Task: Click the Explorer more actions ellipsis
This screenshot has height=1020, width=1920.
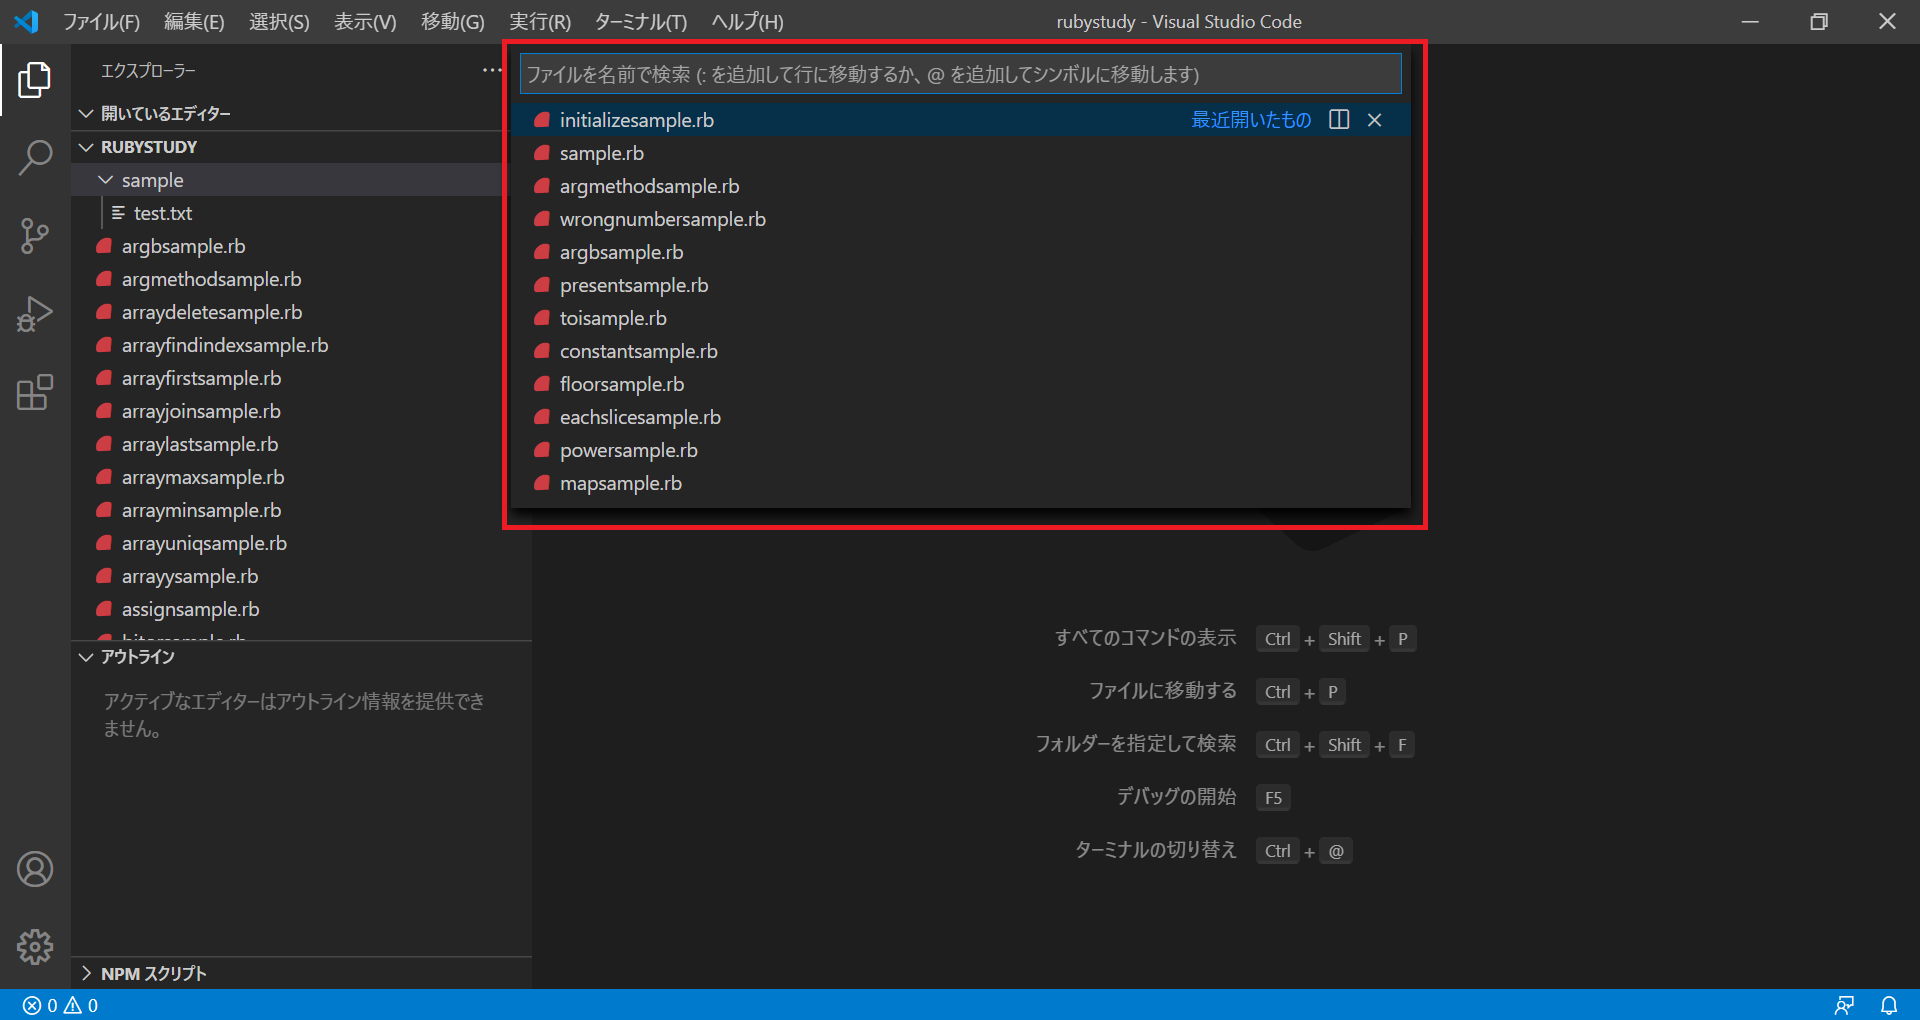Action: [x=492, y=70]
